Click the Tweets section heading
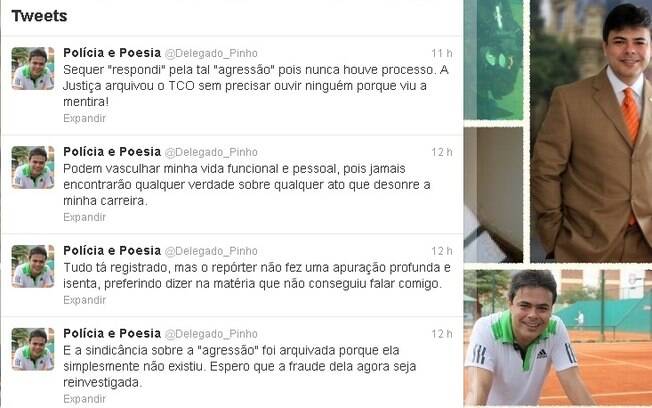Viewport: 652px width, 408px height. click(39, 16)
